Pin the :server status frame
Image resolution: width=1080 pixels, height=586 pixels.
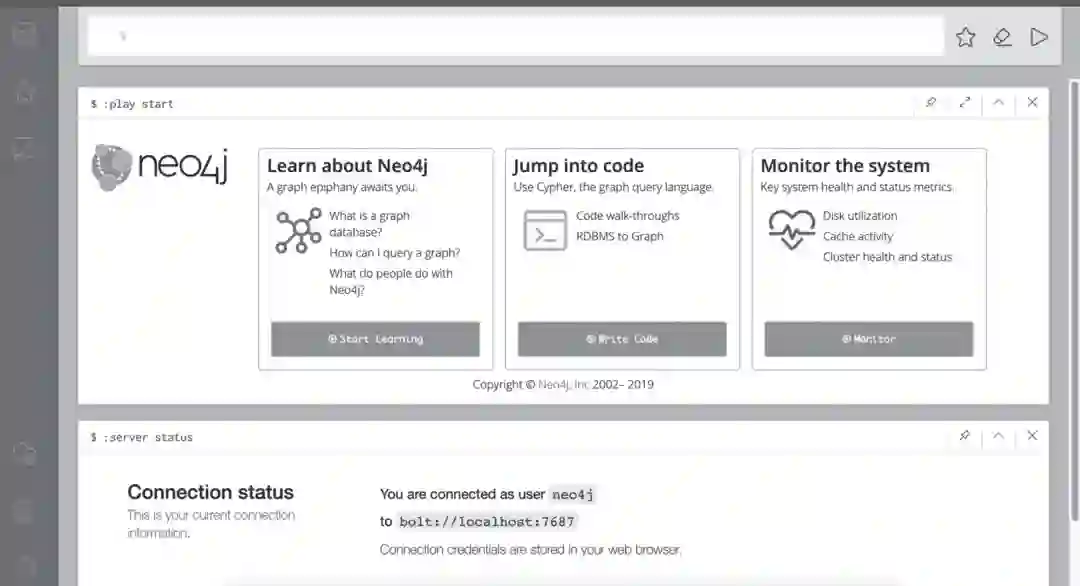coord(965,436)
